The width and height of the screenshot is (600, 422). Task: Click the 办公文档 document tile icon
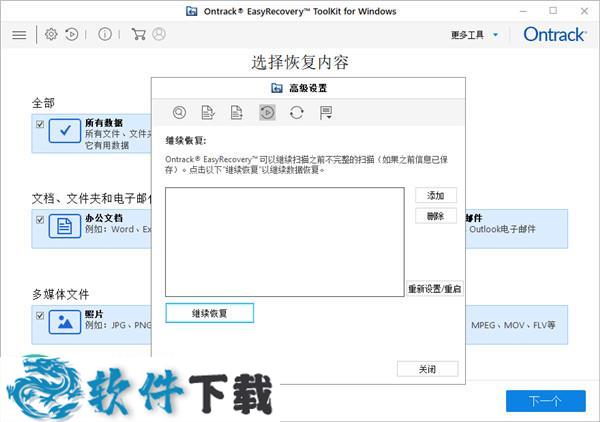tap(65, 226)
